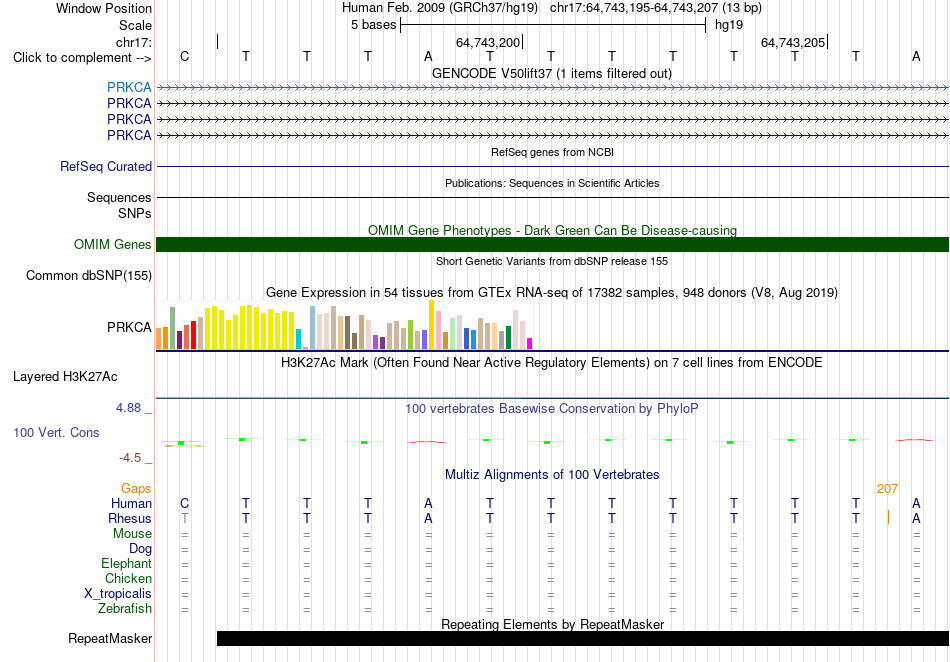Click the Layered H3K27Ac track label
950x662 pixels.
click(x=65, y=377)
